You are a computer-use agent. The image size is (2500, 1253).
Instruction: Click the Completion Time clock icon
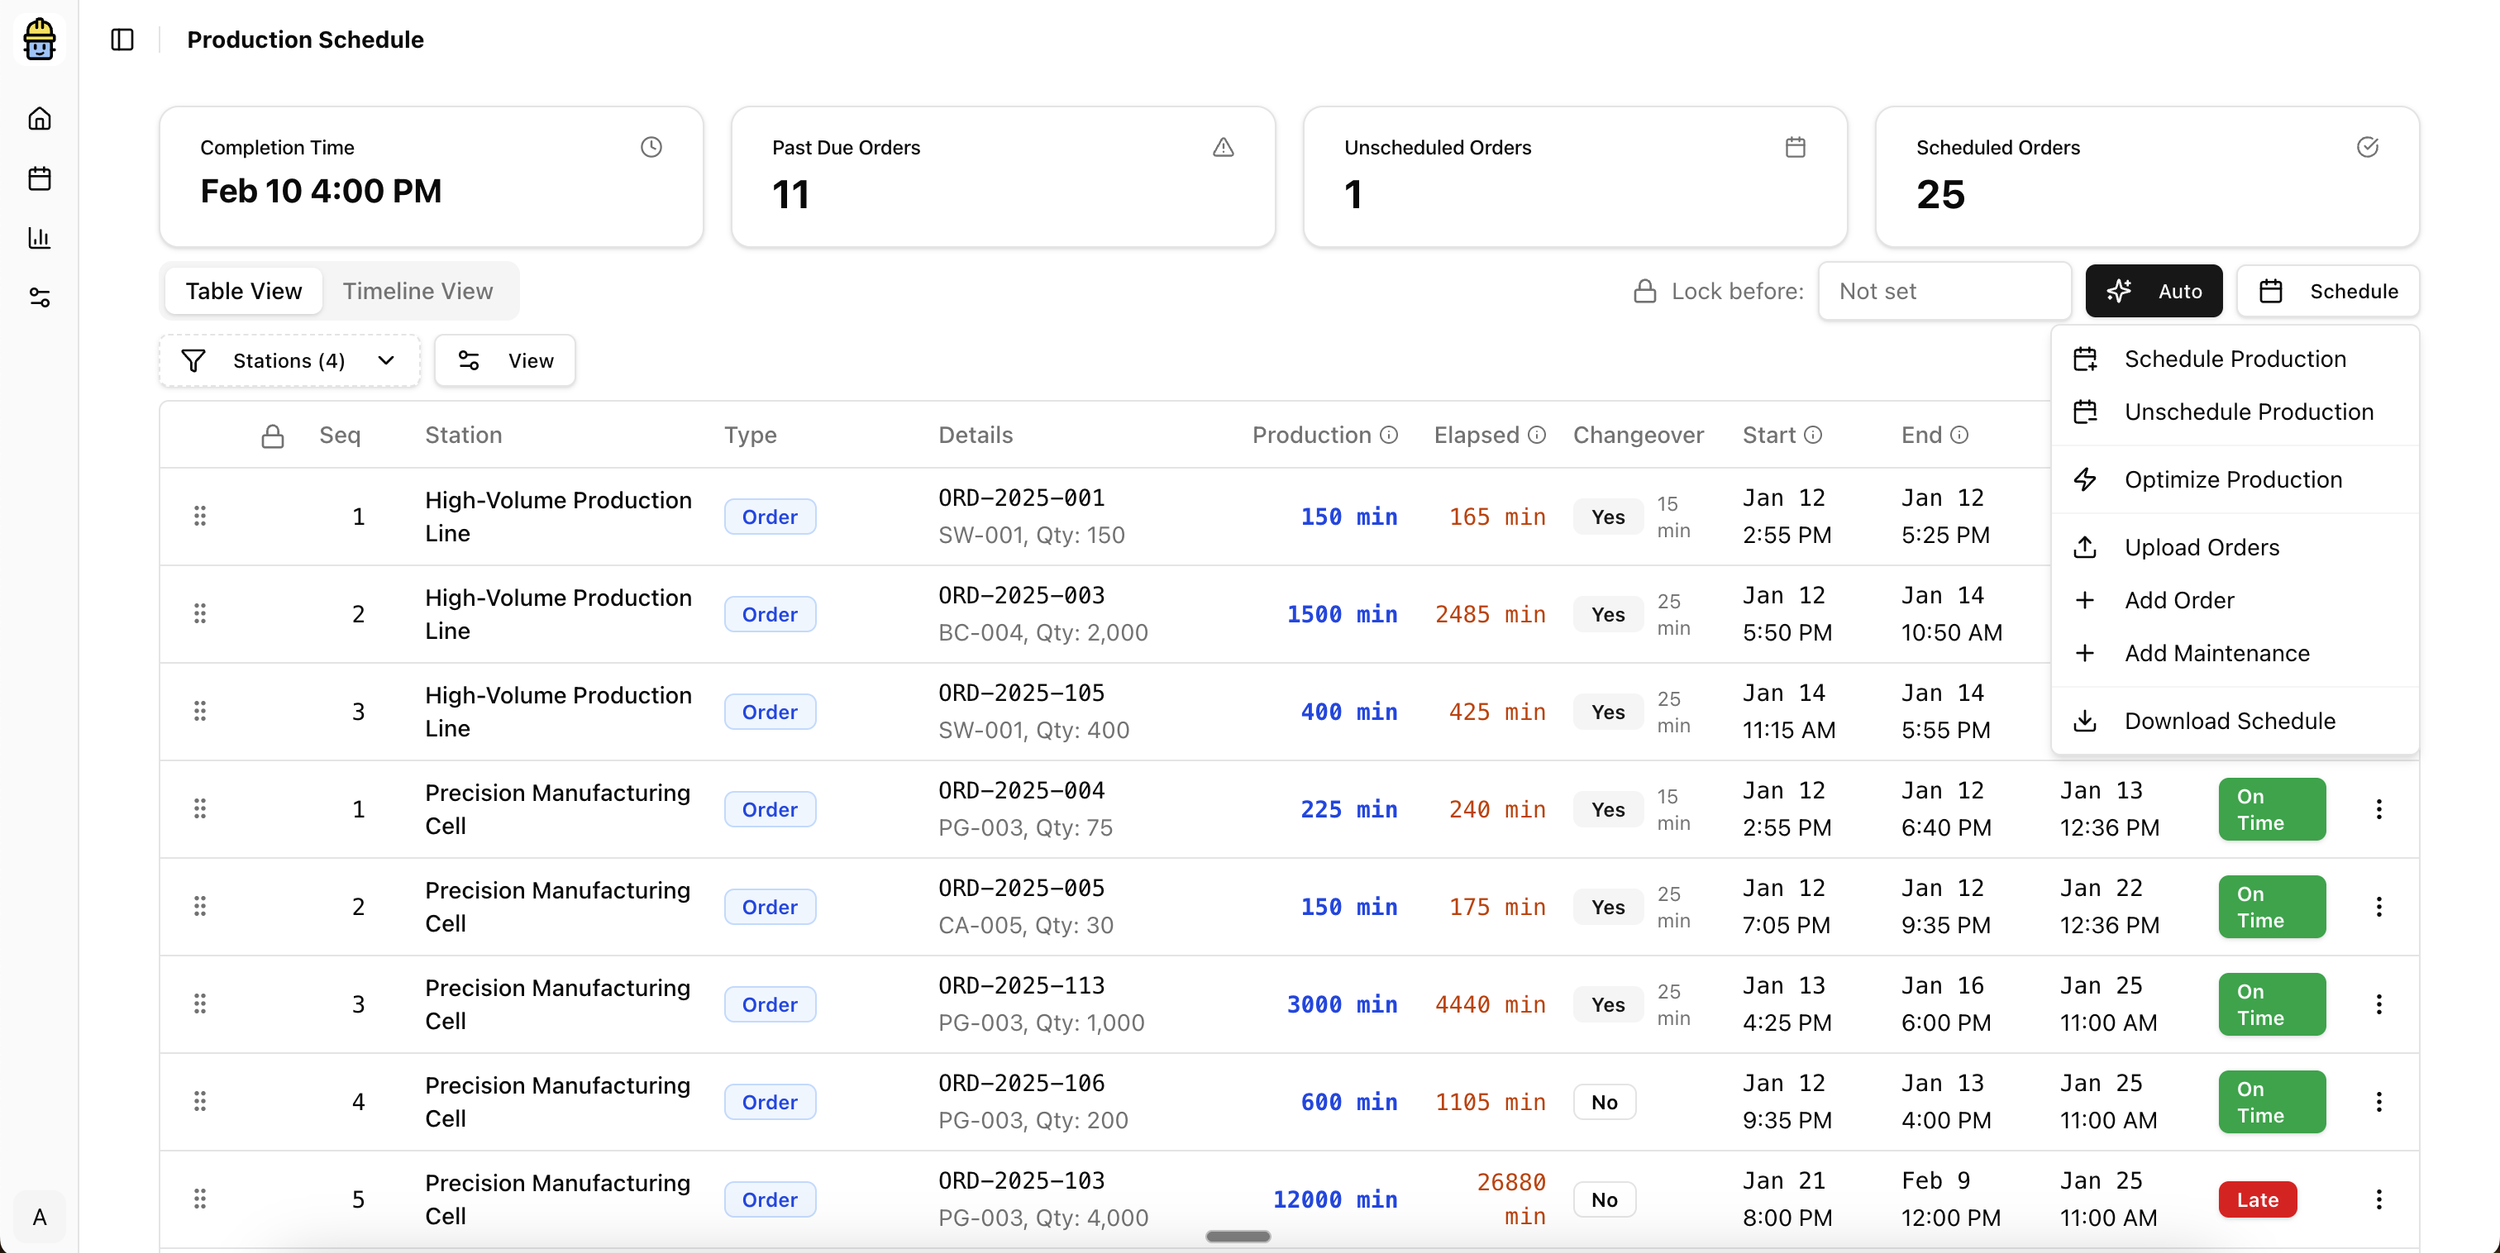(x=651, y=147)
